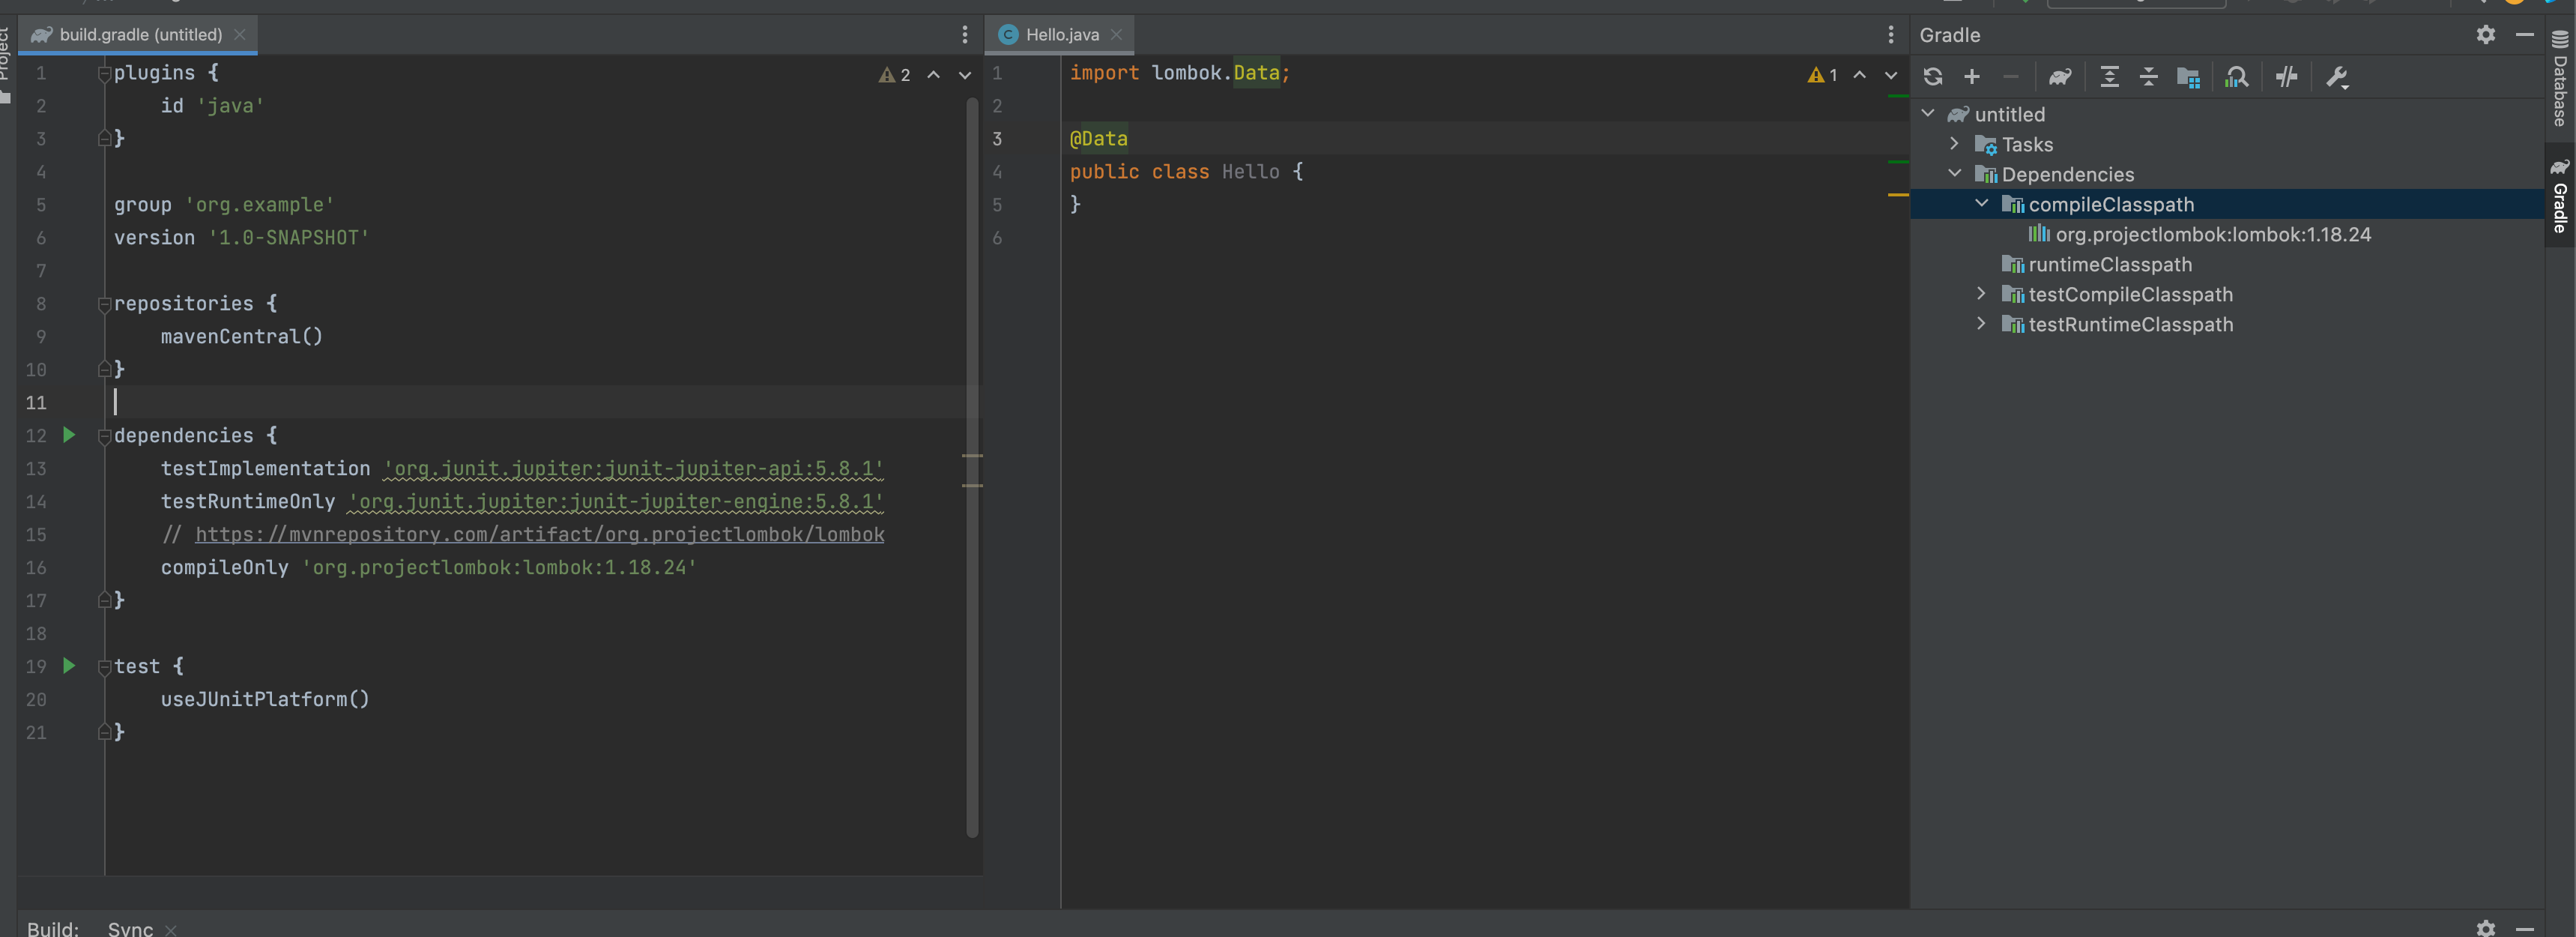Click the vertical scrollbar in build.gradle editor
The width and height of the screenshot is (2576, 937).
tap(971, 466)
